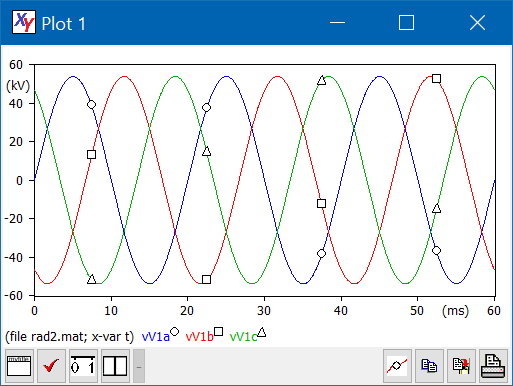
Task: Click the (ms) x-axis unit label
Action: (455, 311)
